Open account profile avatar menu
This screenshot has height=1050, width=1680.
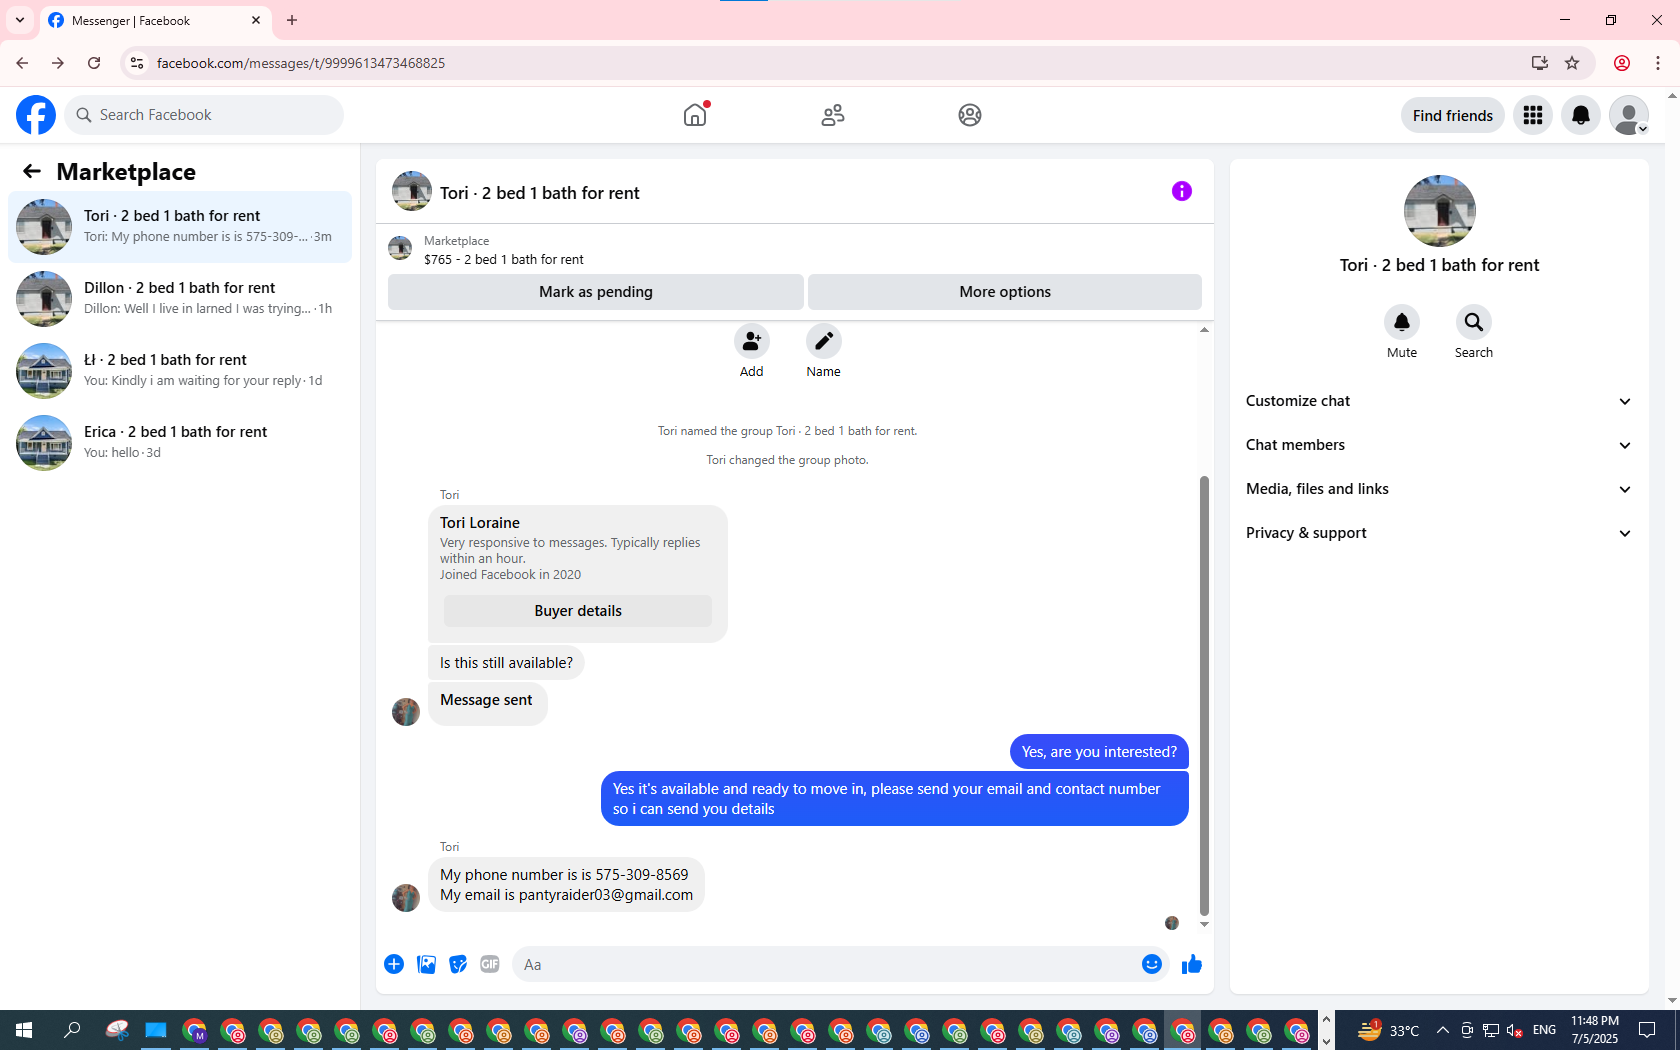pyautogui.click(x=1629, y=115)
